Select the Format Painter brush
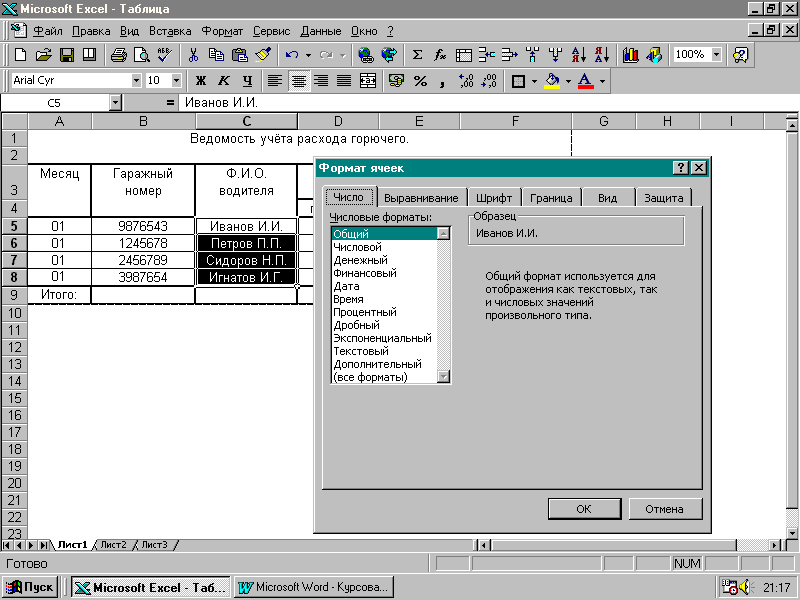 coord(262,55)
